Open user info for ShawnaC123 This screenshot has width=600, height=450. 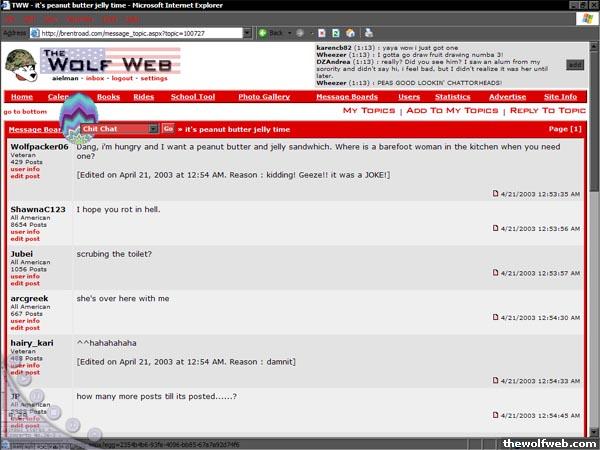[25, 232]
